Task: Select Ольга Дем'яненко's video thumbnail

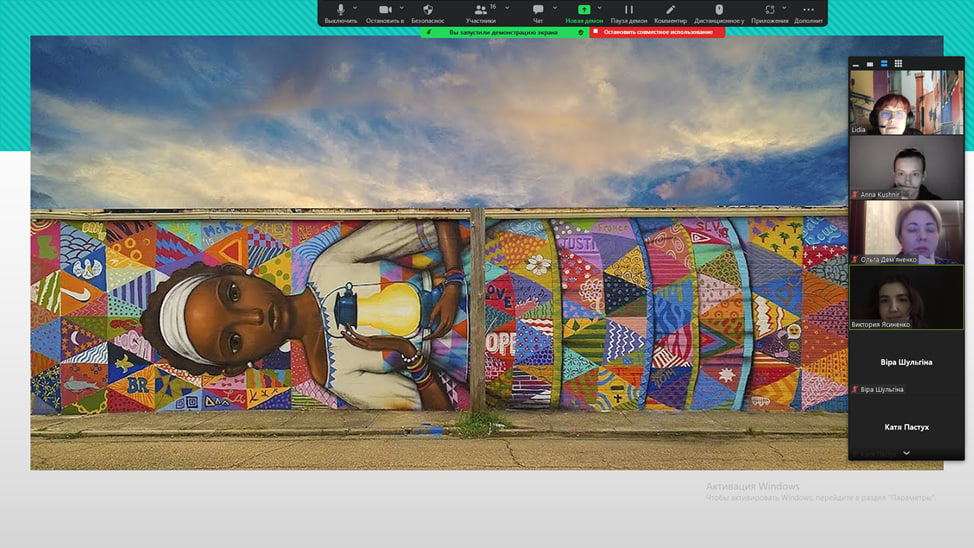Action: 906,232
